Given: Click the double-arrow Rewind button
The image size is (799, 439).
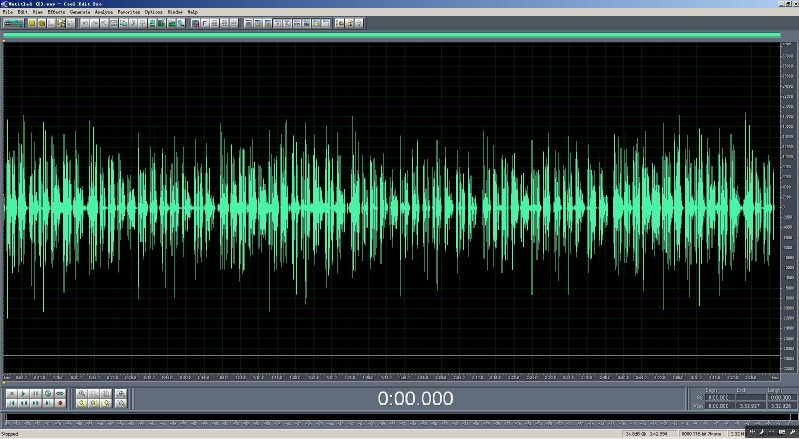Looking at the screenshot, I should pos(23,403).
